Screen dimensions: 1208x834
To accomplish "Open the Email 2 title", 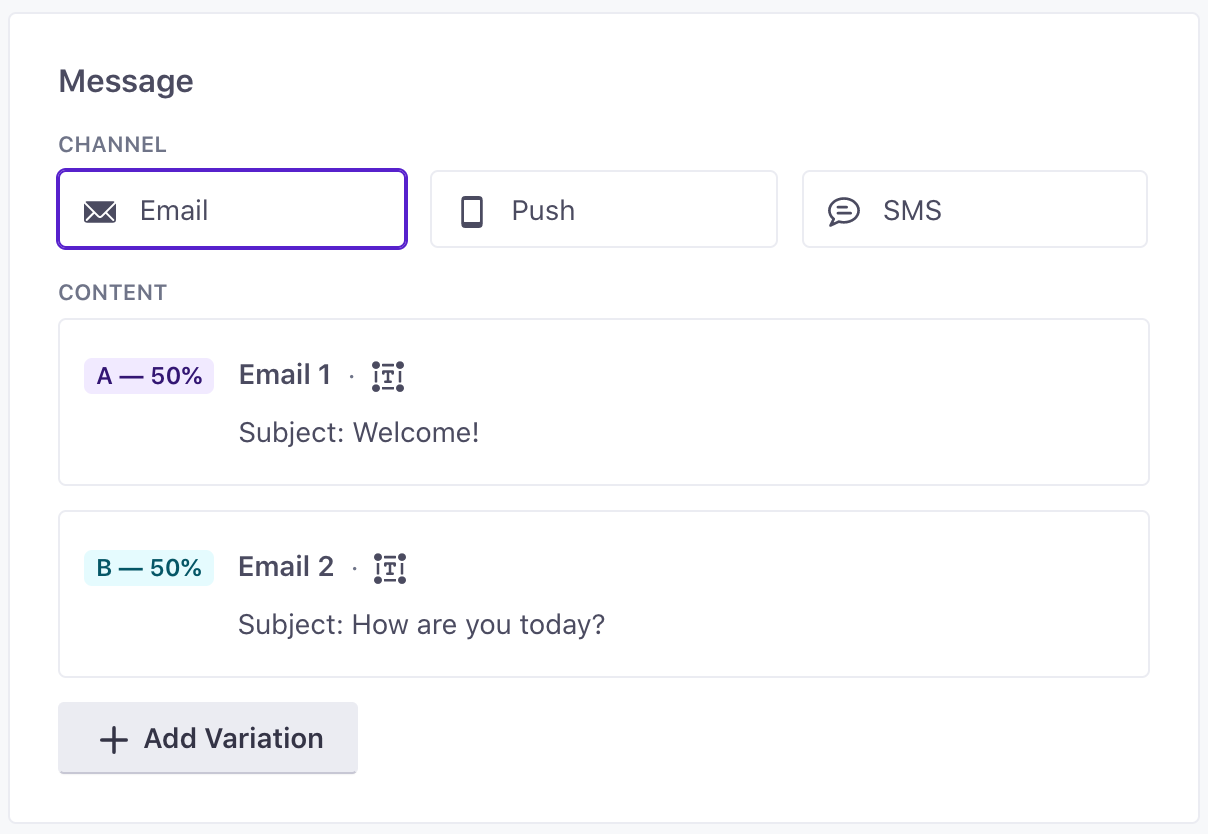I will [286, 567].
